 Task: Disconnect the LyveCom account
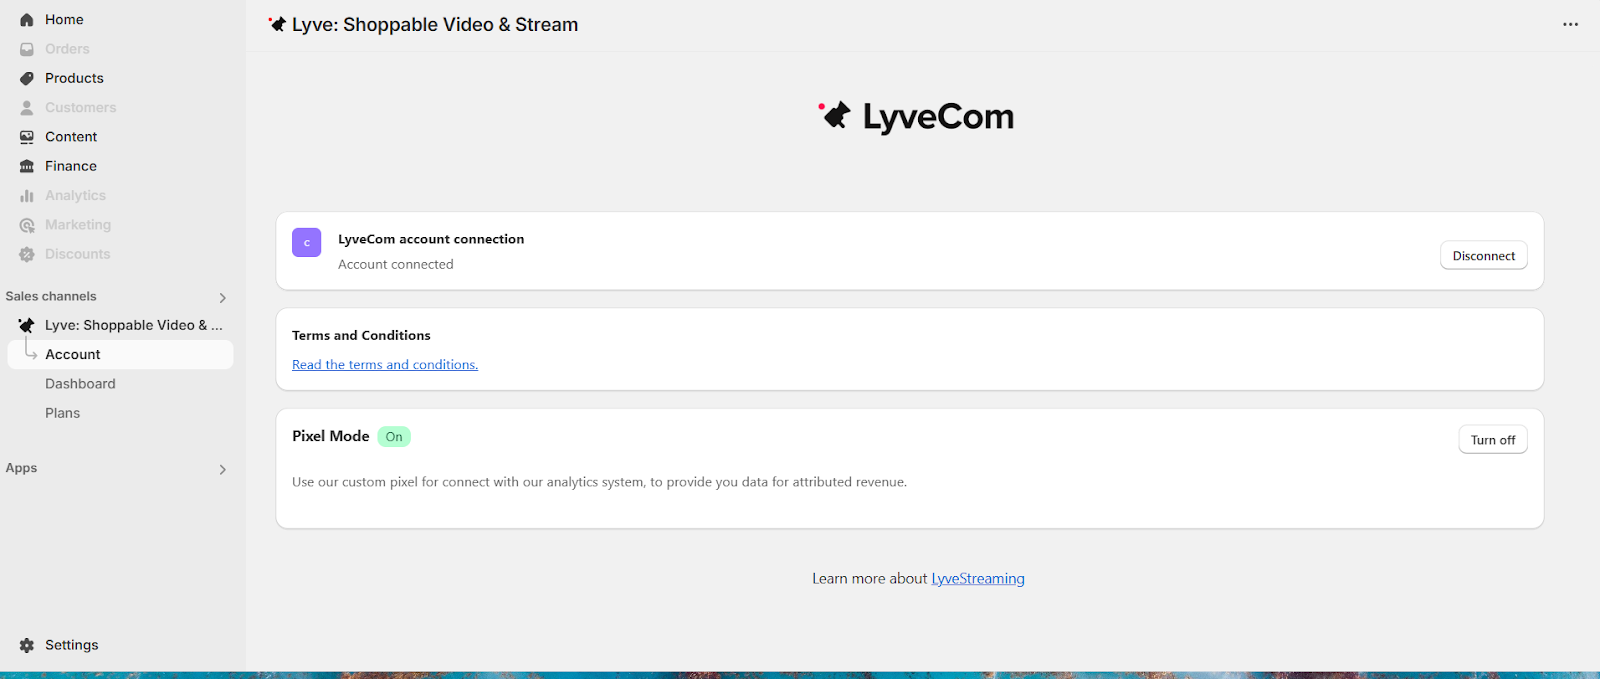[1483, 256]
